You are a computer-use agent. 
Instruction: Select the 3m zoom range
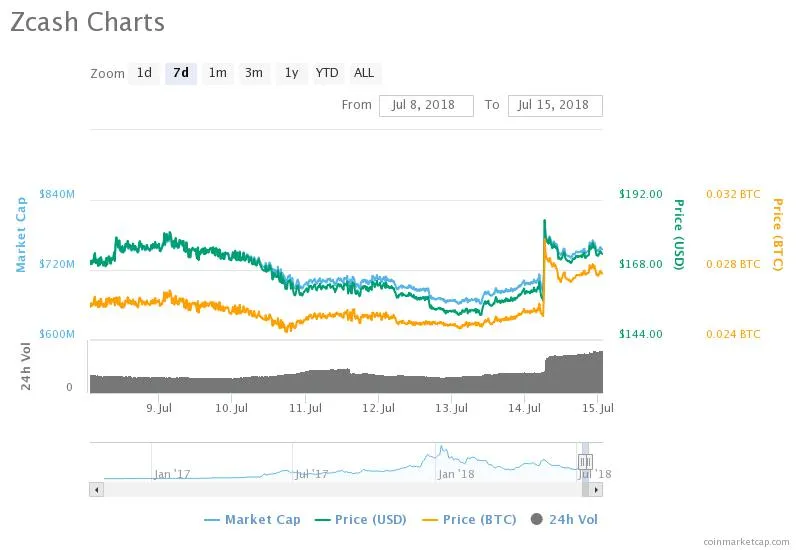[254, 73]
